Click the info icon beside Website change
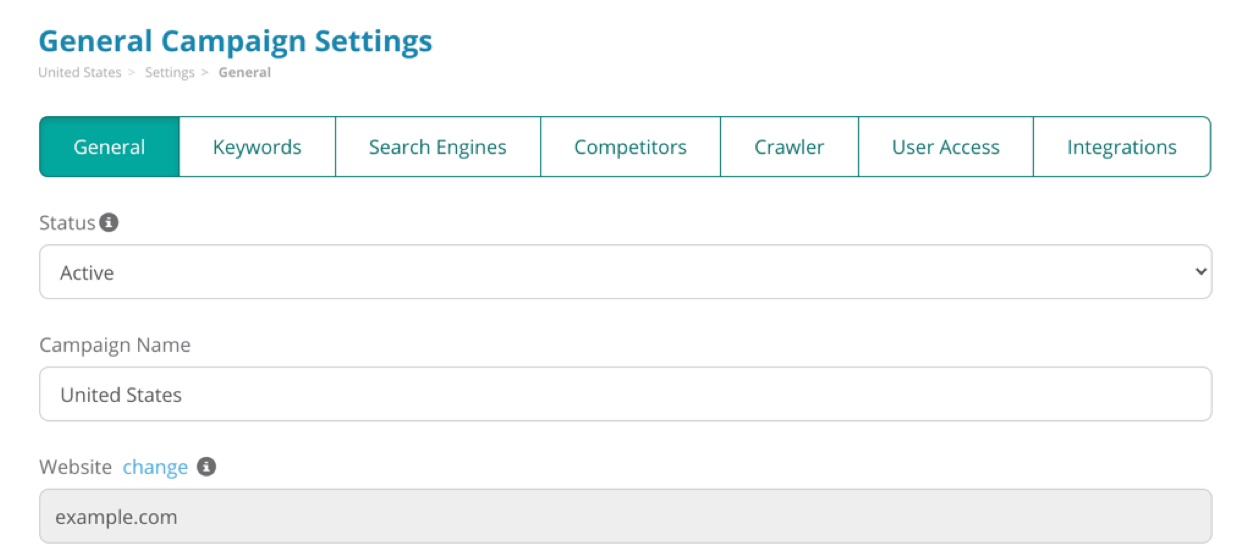Image resolution: width=1246 pixels, height=560 pixels. [206, 467]
